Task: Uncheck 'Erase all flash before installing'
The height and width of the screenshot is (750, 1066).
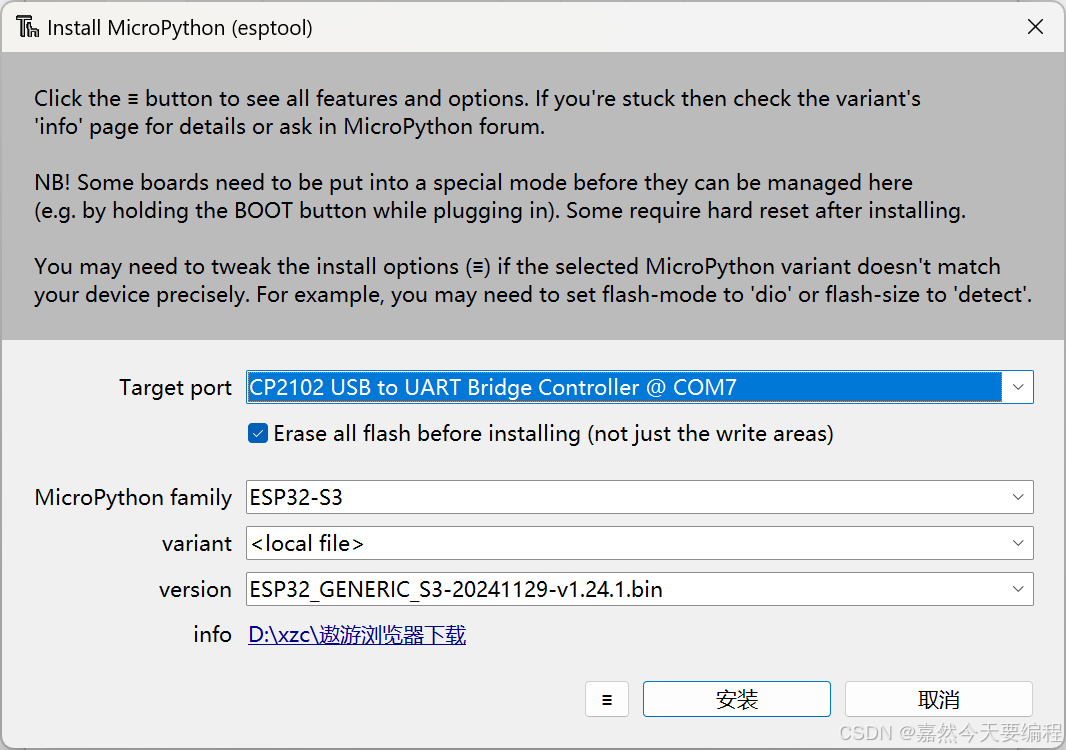Action: [258, 433]
